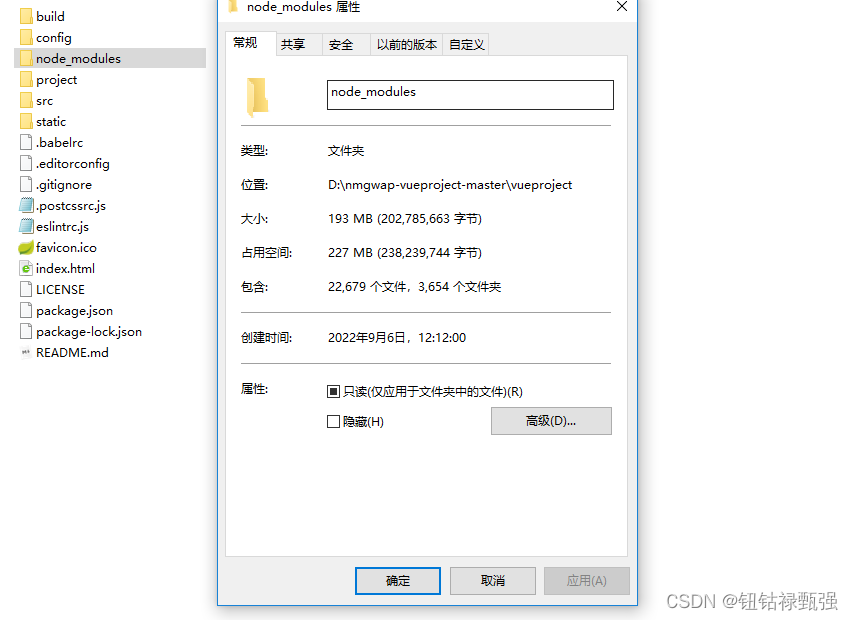Screen dimensions: 853x620
Task: Open advanced attributes via 高级(D)... button
Action: click(x=551, y=421)
